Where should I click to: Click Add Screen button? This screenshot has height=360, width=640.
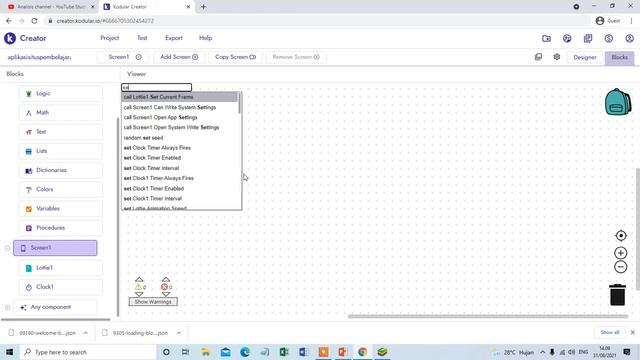179,57
